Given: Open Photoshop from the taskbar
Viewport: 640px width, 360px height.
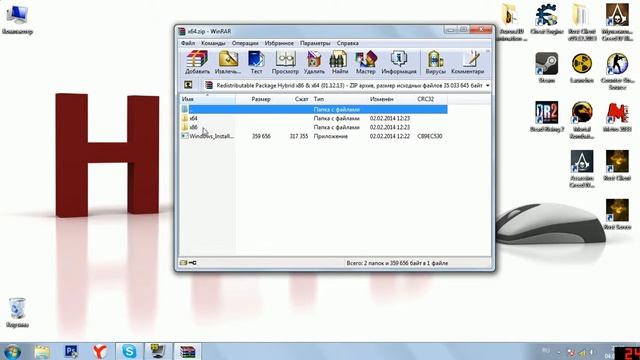Looking at the screenshot, I should tap(71, 351).
